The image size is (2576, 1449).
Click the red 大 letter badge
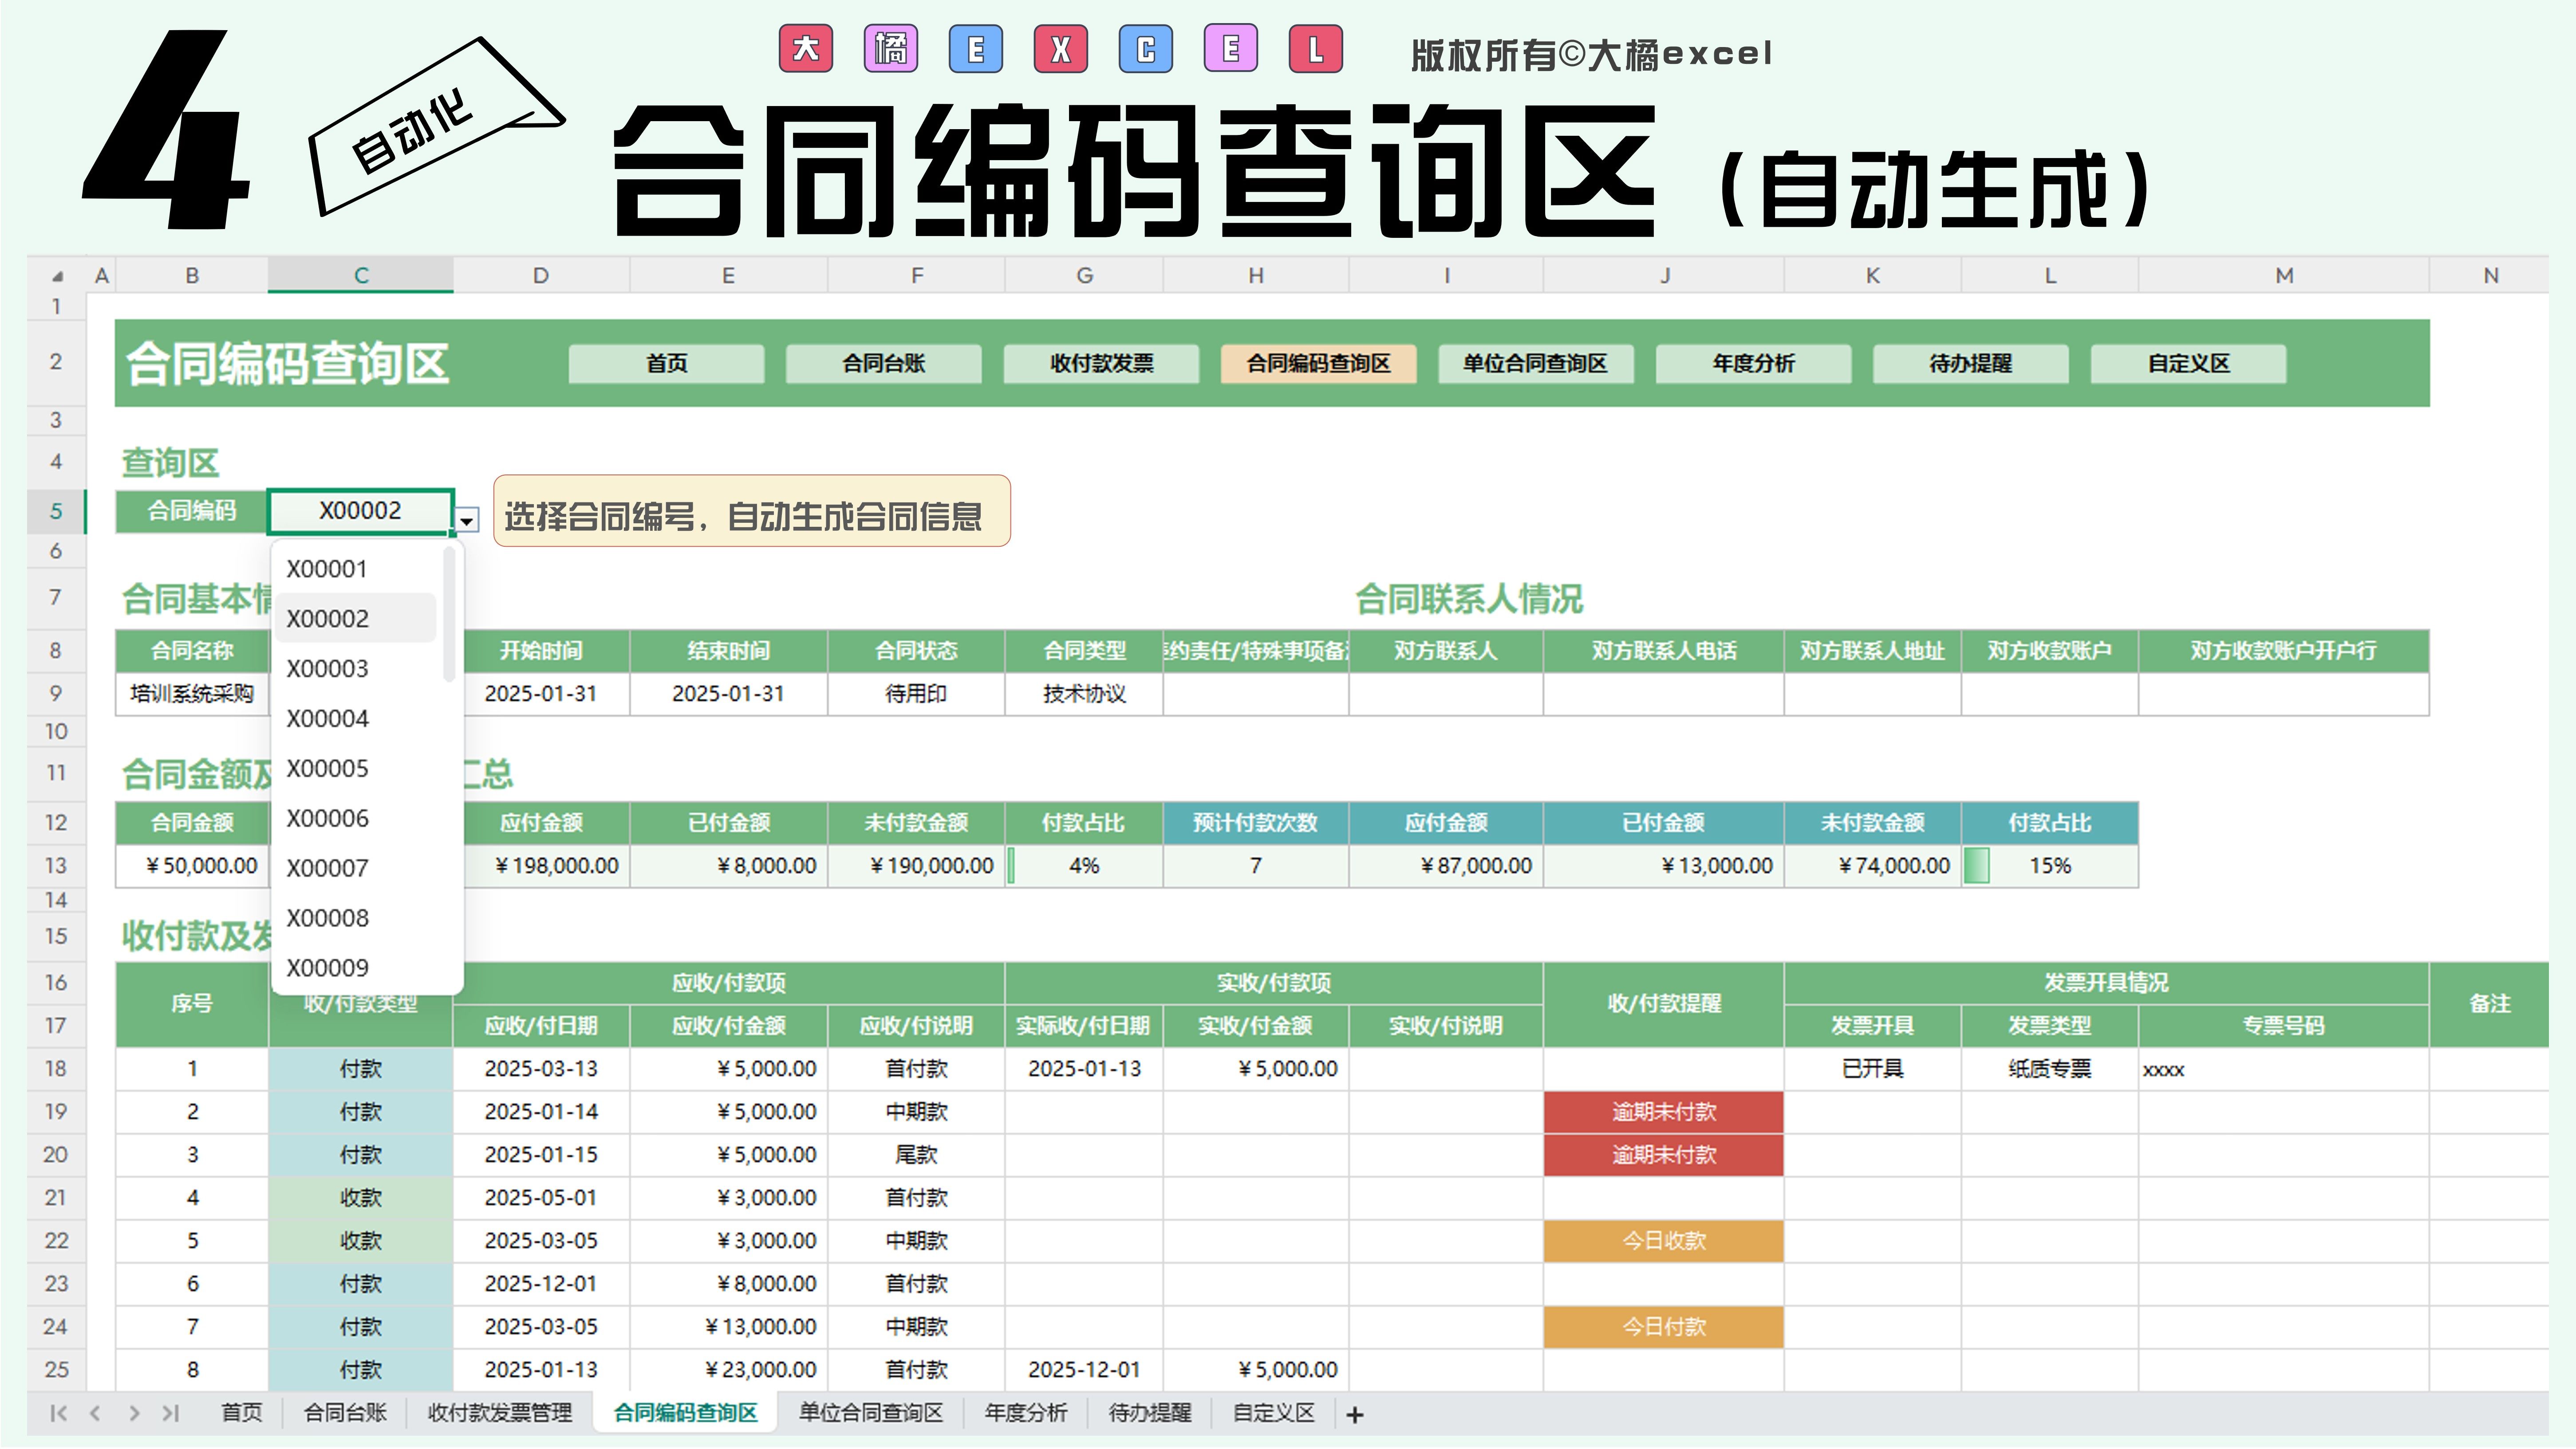point(805,49)
